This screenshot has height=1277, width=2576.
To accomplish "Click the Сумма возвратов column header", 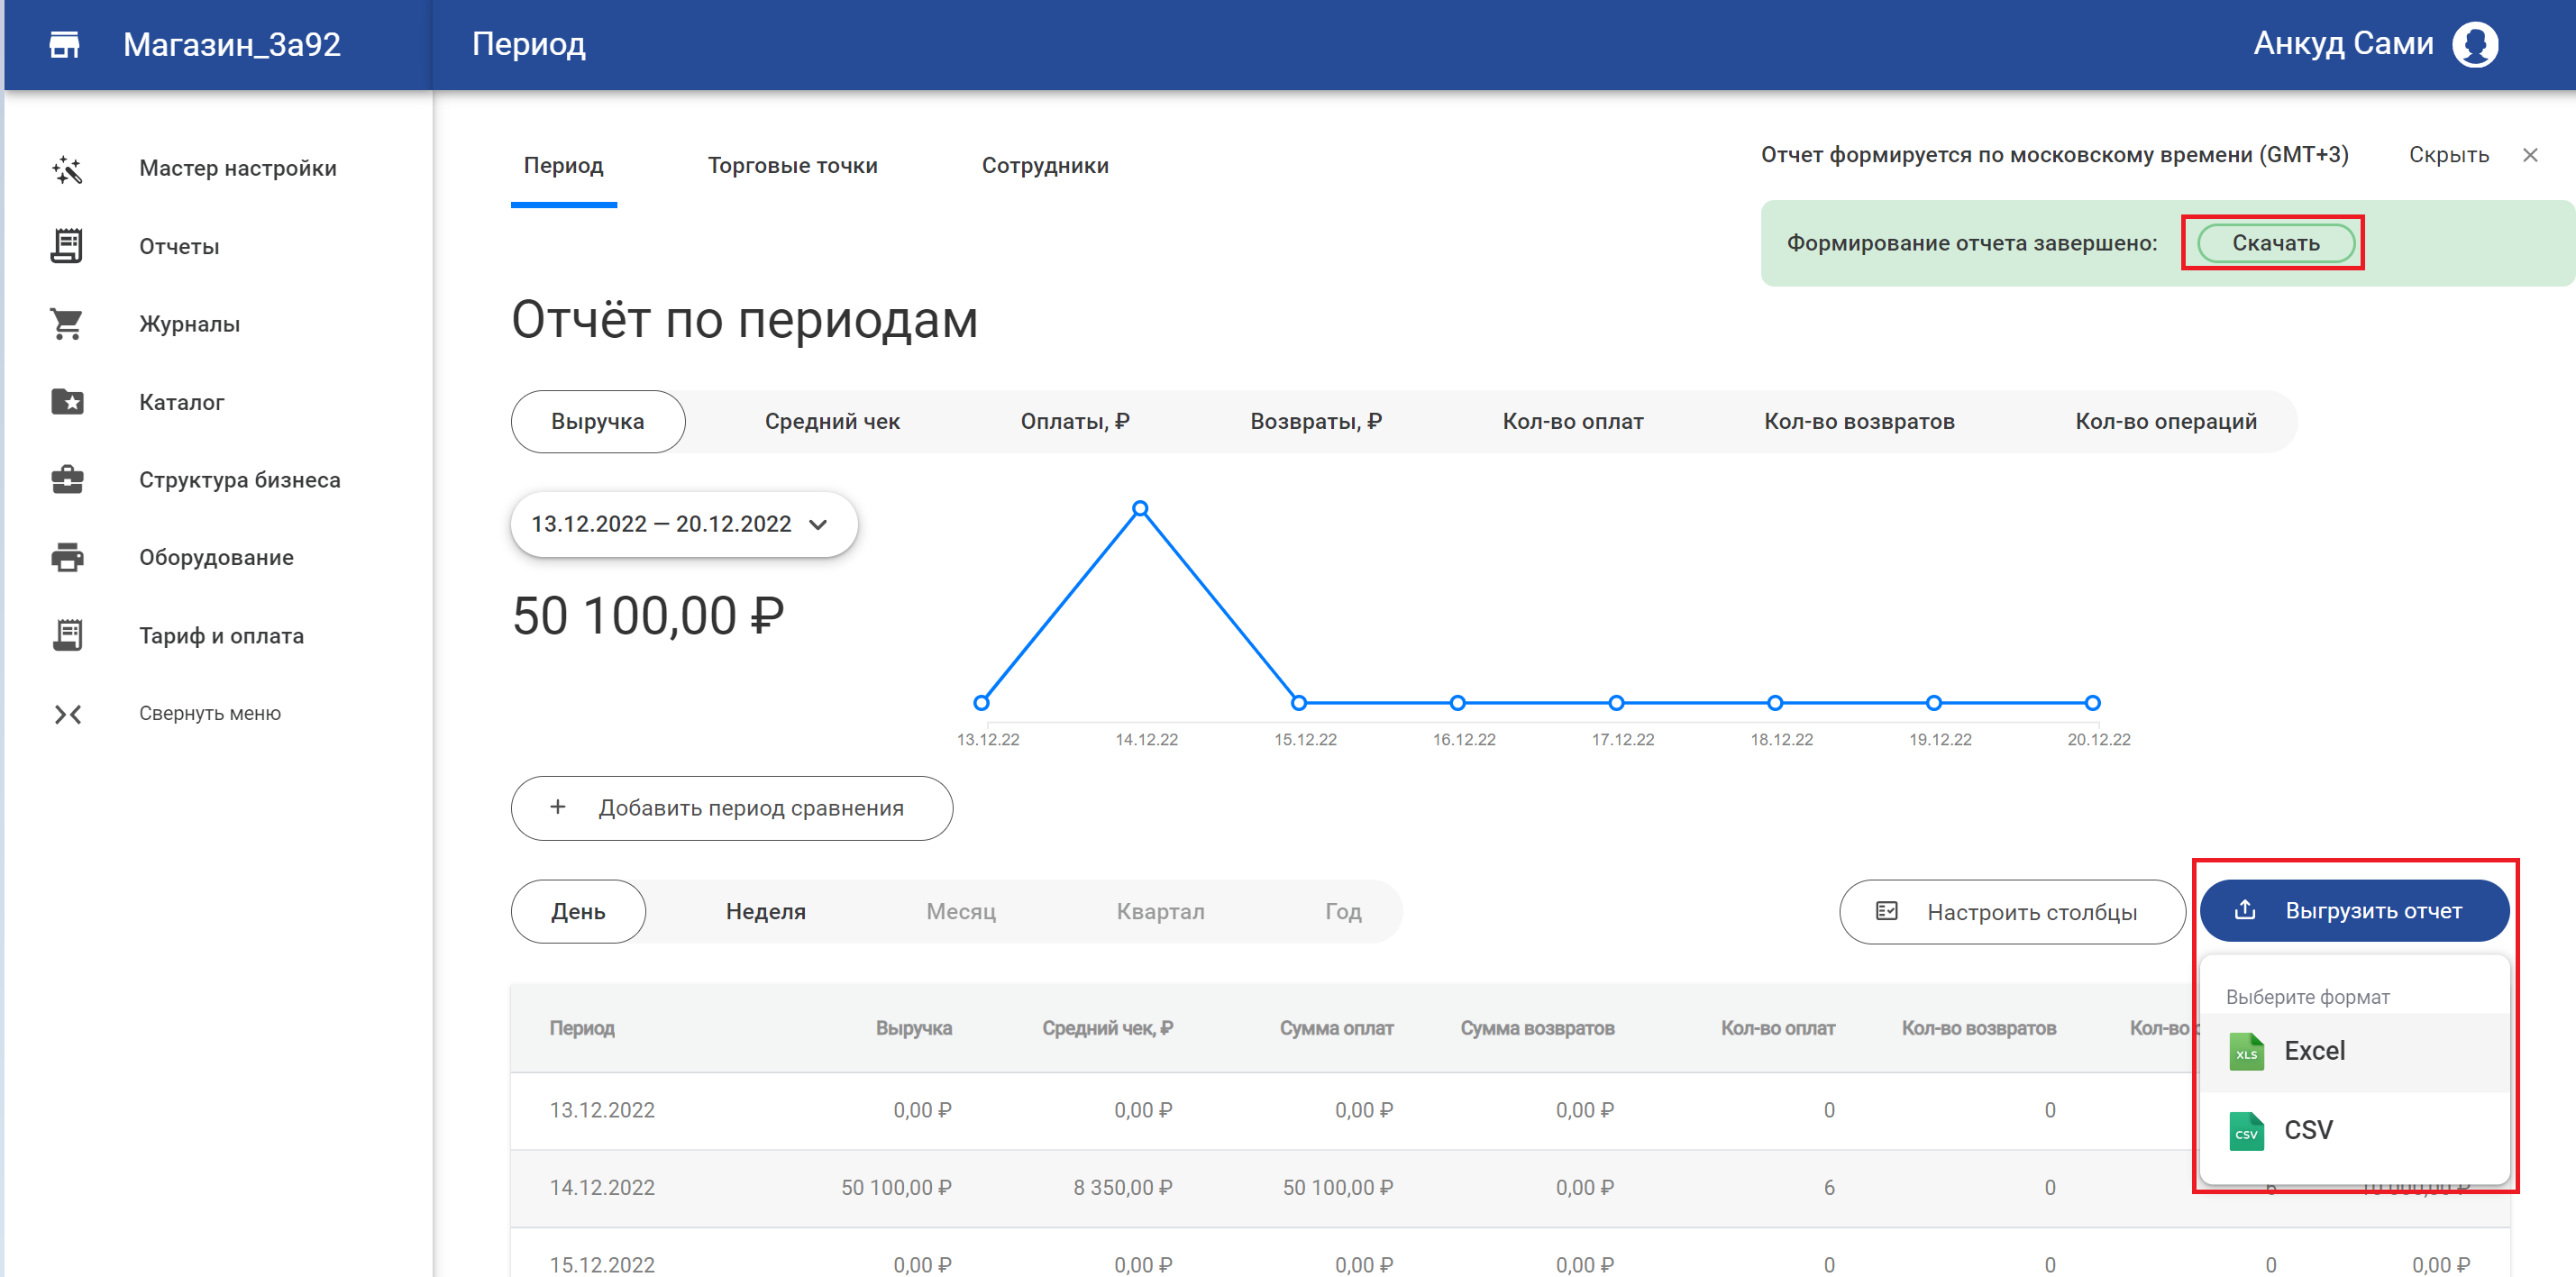I will (1537, 1028).
